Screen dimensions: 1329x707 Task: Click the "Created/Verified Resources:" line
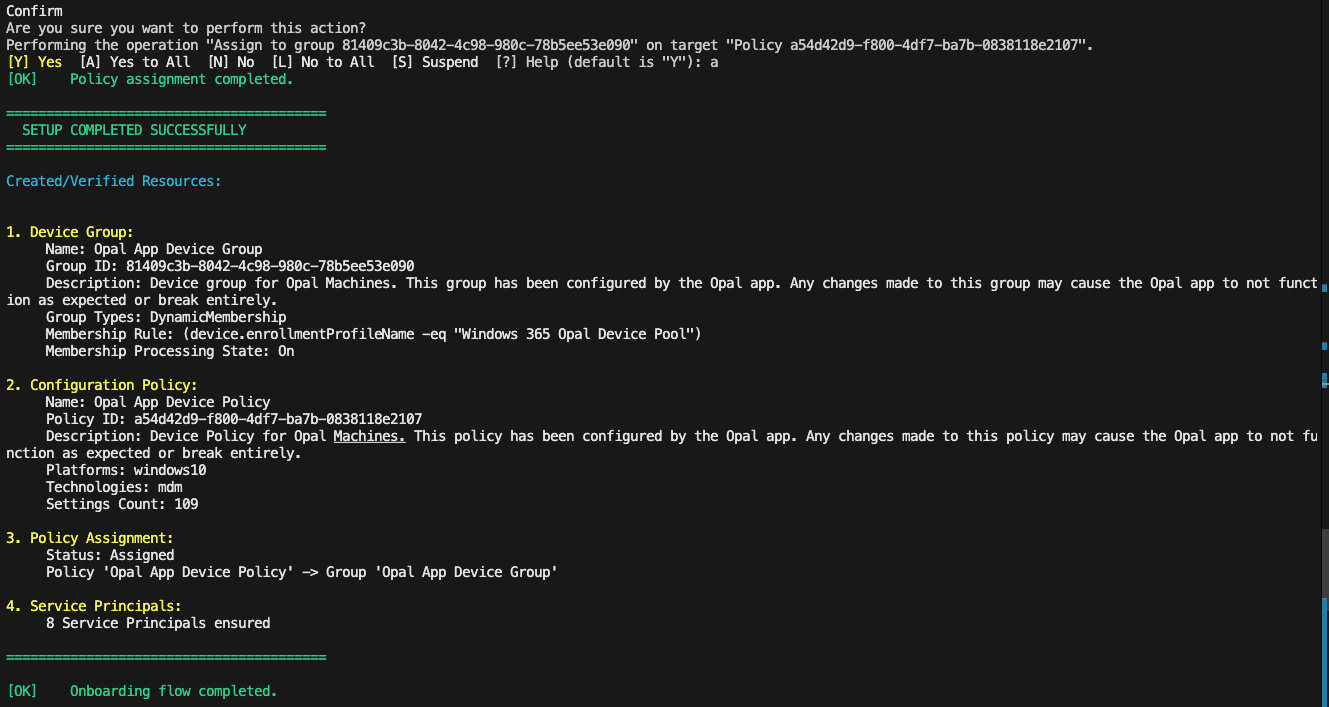pyautogui.click(x=114, y=181)
